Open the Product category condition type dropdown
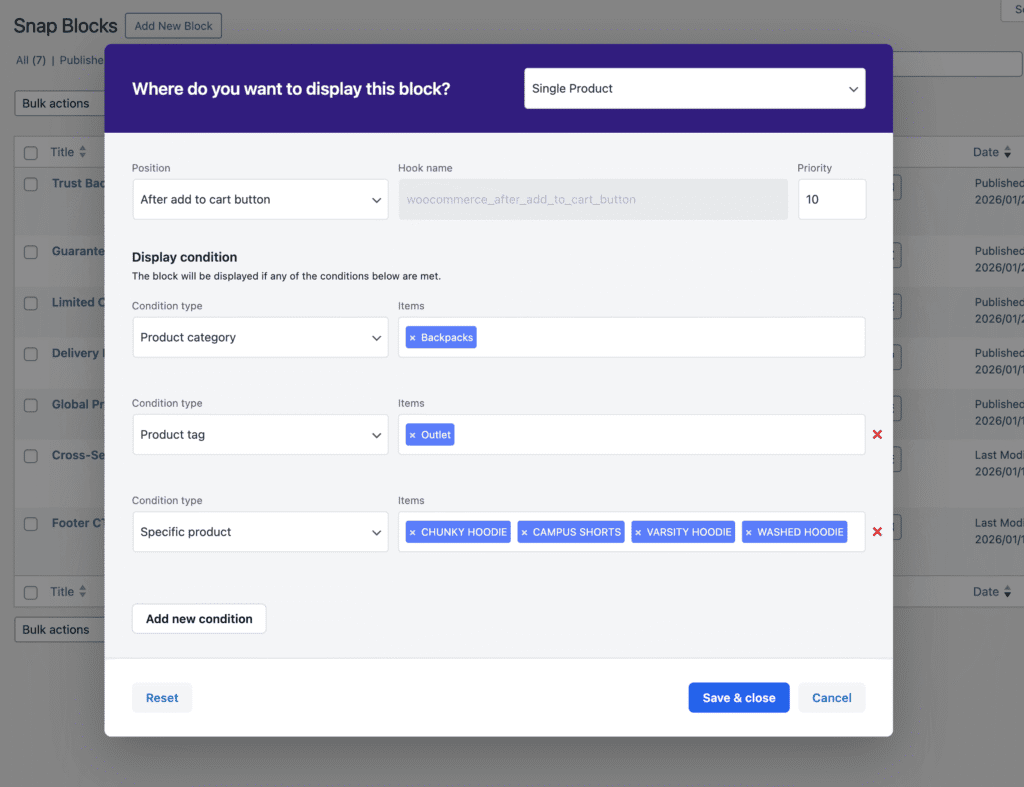Image resolution: width=1024 pixels, height=787 pixels. [260, 338]
